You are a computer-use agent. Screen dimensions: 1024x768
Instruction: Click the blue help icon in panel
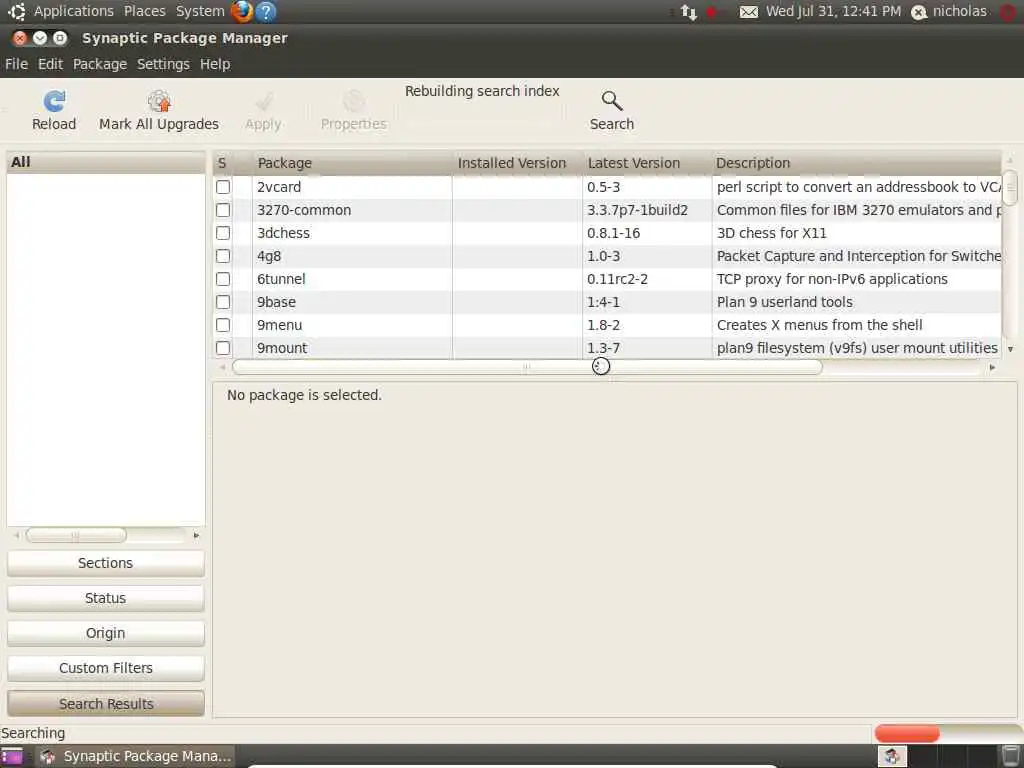(266, 11)
